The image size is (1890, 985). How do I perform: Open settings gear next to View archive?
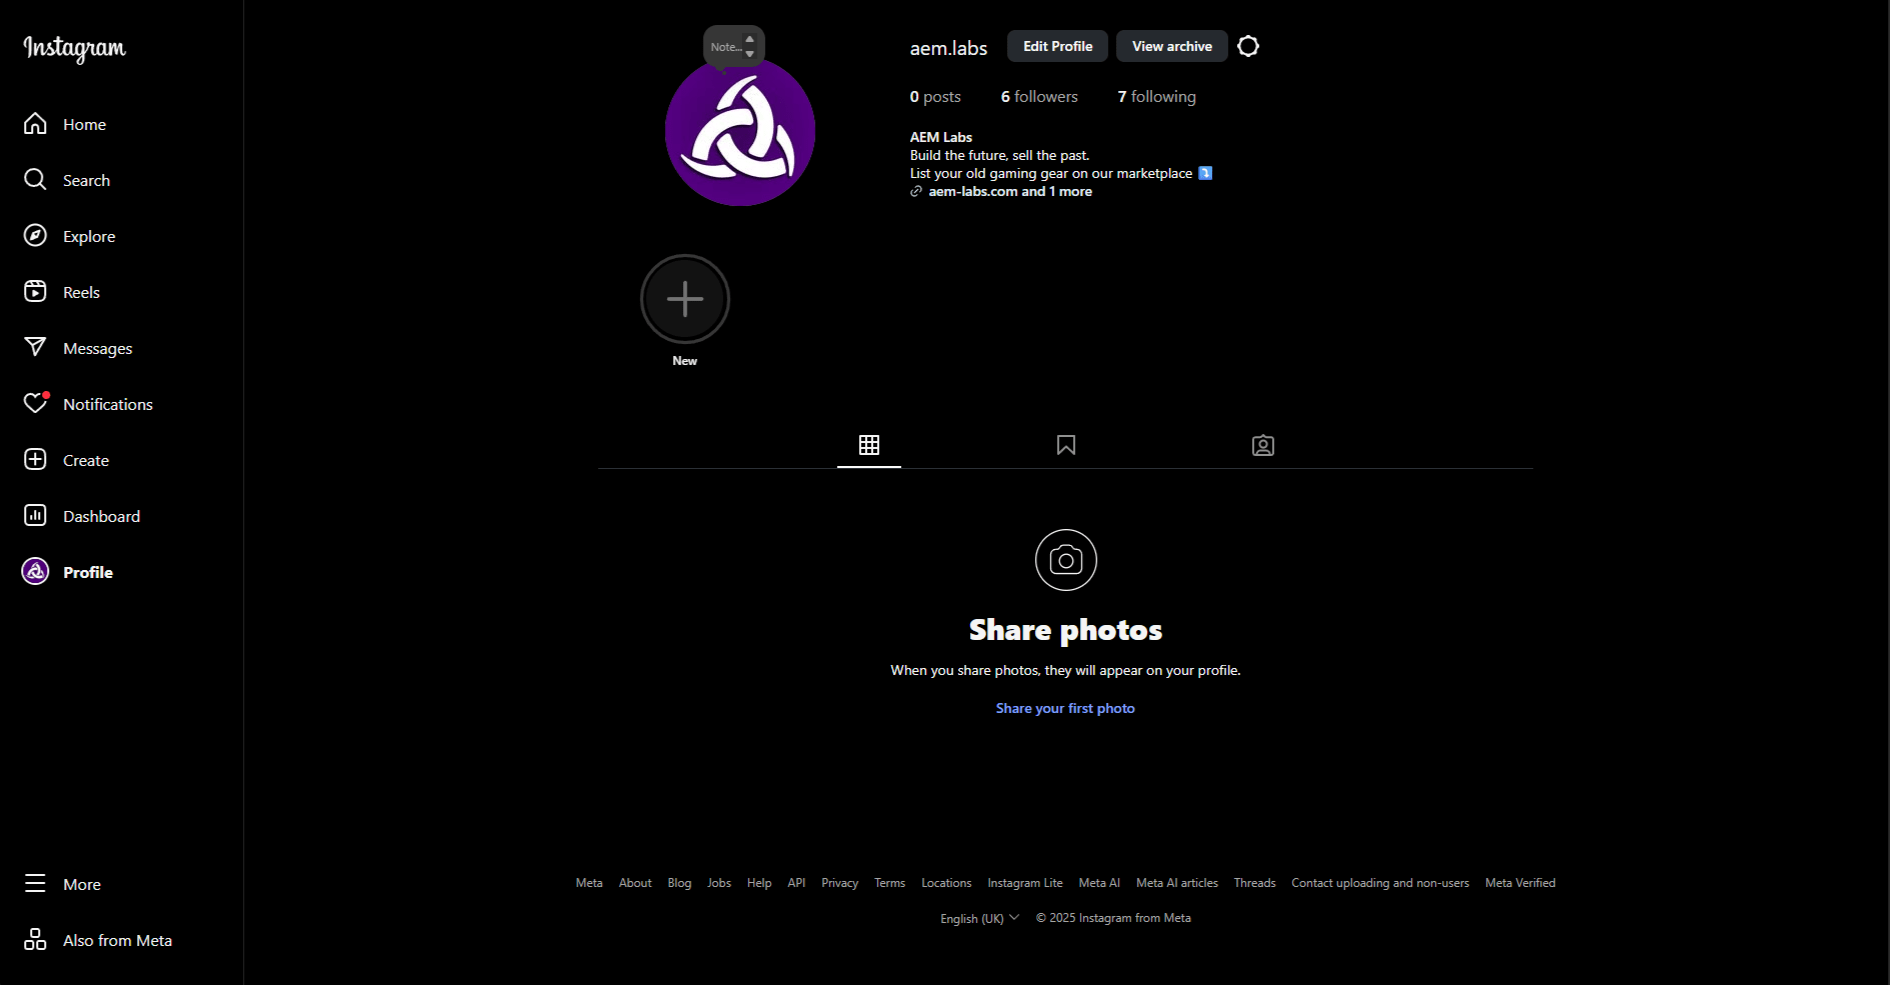[x=1248, y=46]
